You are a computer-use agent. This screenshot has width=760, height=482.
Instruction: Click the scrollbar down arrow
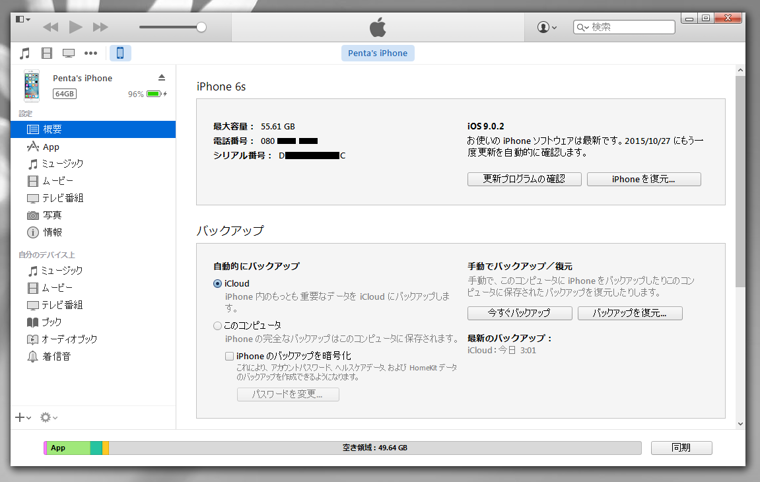click(x=740, y=424)
